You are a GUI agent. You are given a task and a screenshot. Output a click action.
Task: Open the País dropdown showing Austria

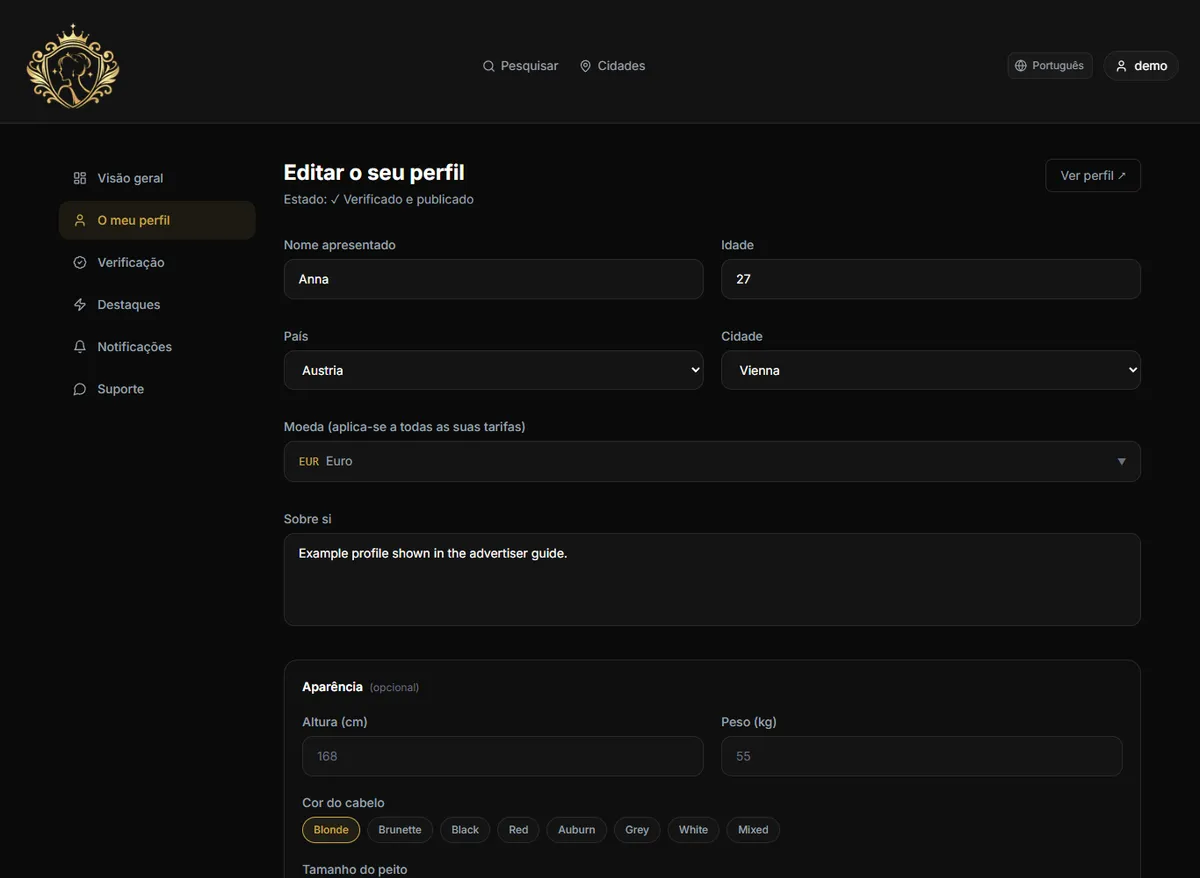(x=494, y=370)
